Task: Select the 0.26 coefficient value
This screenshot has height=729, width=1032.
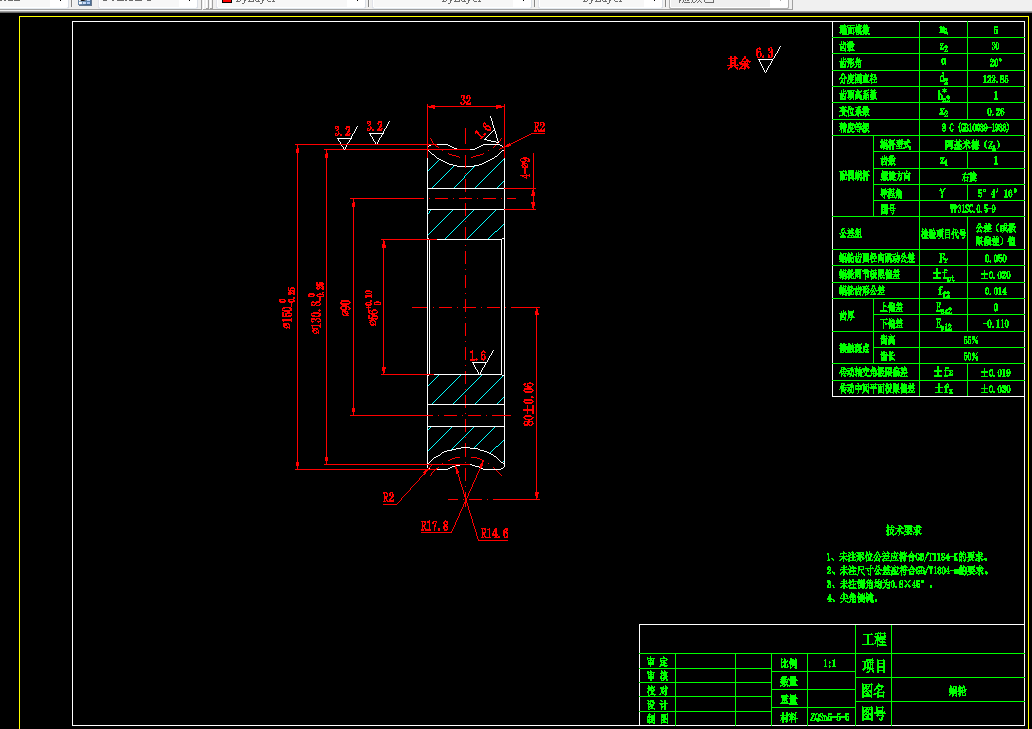Action: point(995,112)
